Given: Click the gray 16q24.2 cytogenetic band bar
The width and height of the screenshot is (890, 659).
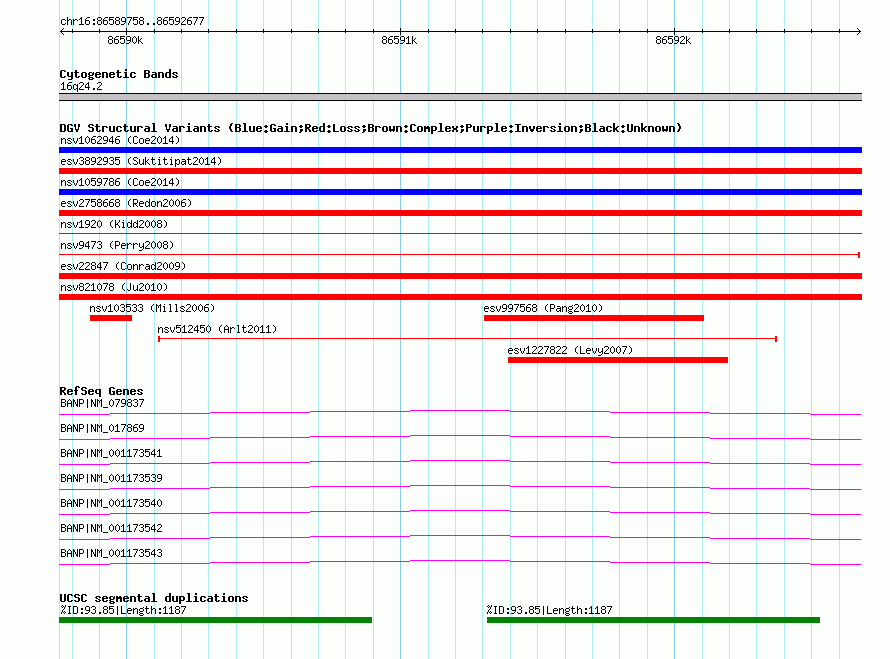Looking at the screenshot, I should pyautogui.click(x=460, y=97).
